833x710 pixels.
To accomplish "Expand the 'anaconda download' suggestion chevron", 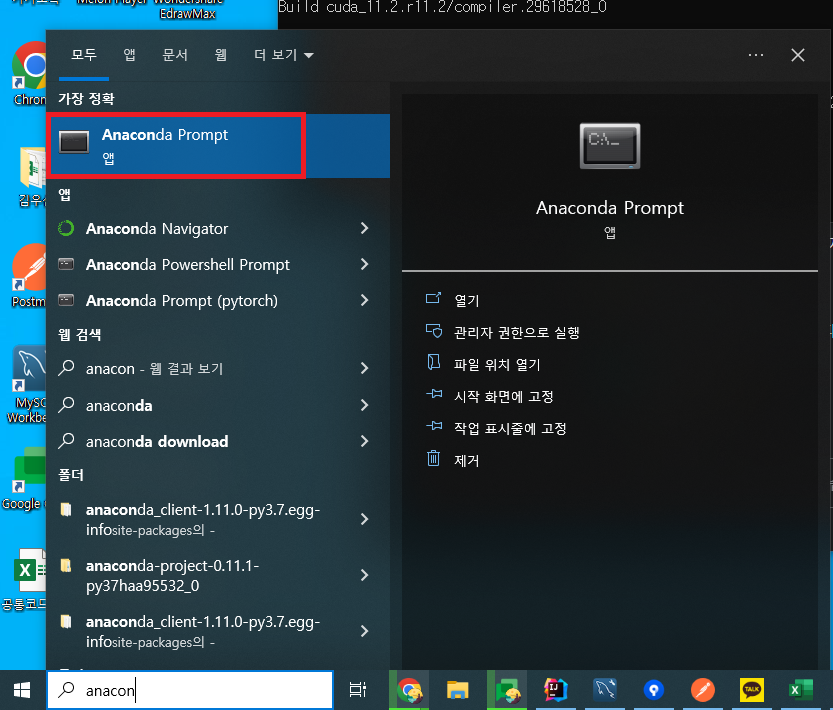I will (x=364, y=441).
